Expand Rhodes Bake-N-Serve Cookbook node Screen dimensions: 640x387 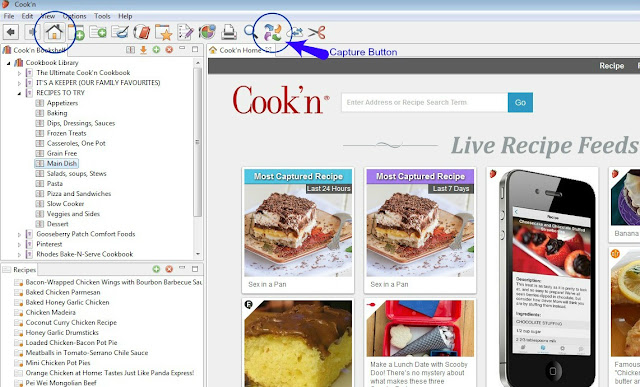(x=19, y=255)
